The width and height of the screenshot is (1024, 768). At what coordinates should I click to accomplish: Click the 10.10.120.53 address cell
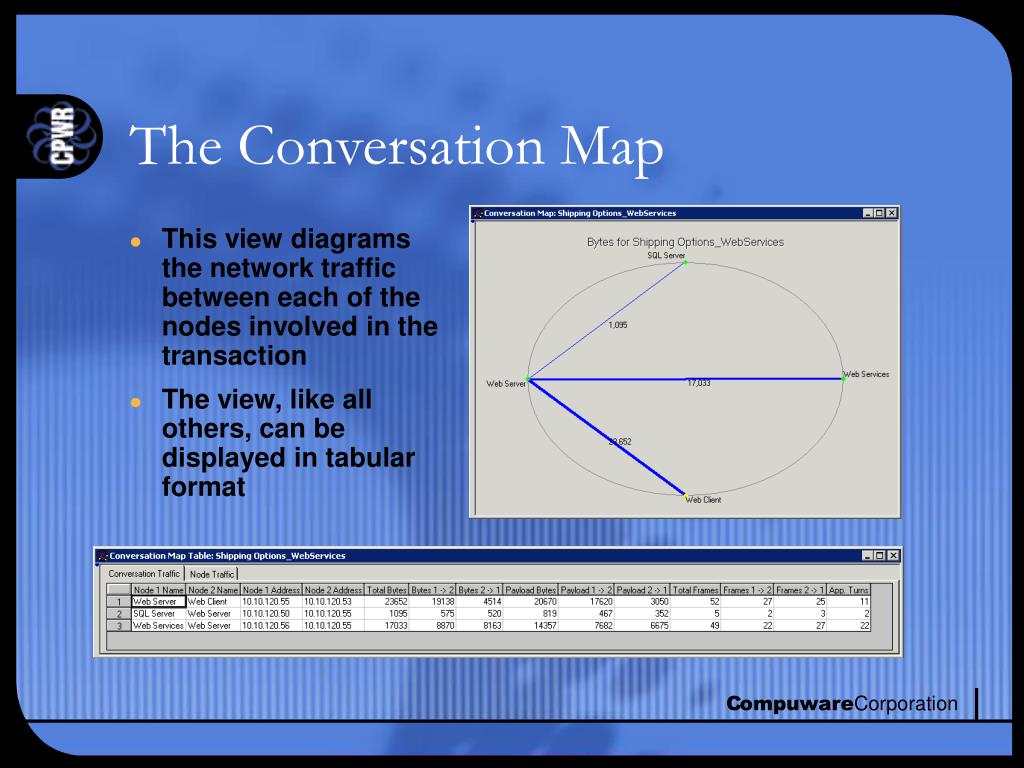coord(333,601)
